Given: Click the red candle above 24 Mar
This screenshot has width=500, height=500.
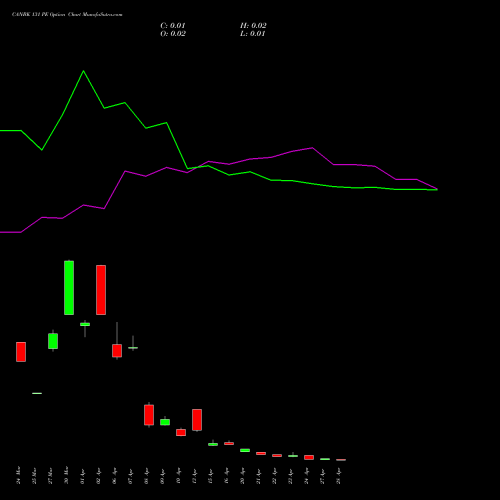Looking at the screenshot, I should point(21,352).
